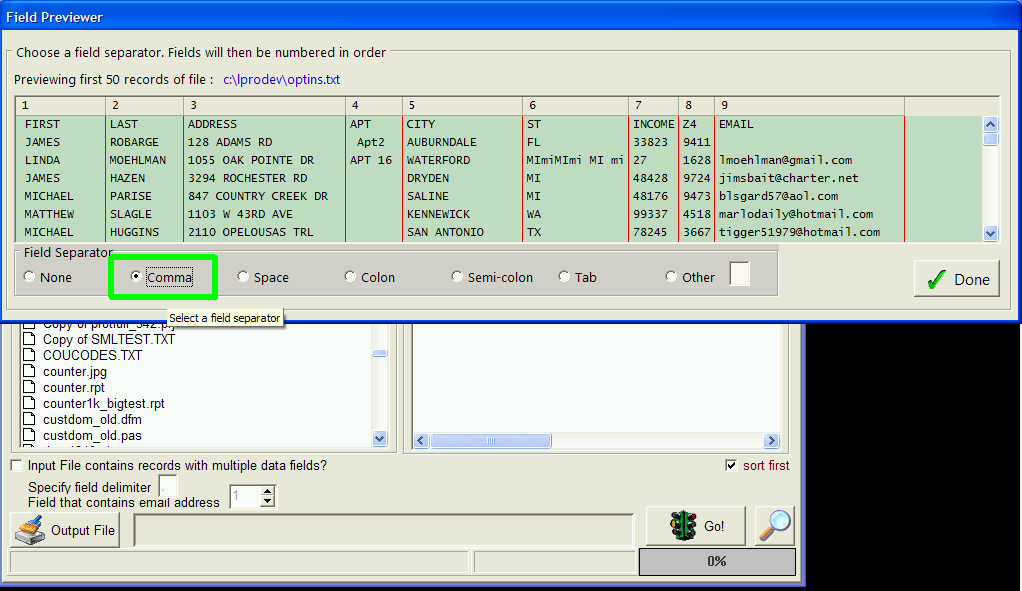Select COUCODES.TXT in file list
The height and width of the screenshot is (591, 1022).
click(93, 355)
